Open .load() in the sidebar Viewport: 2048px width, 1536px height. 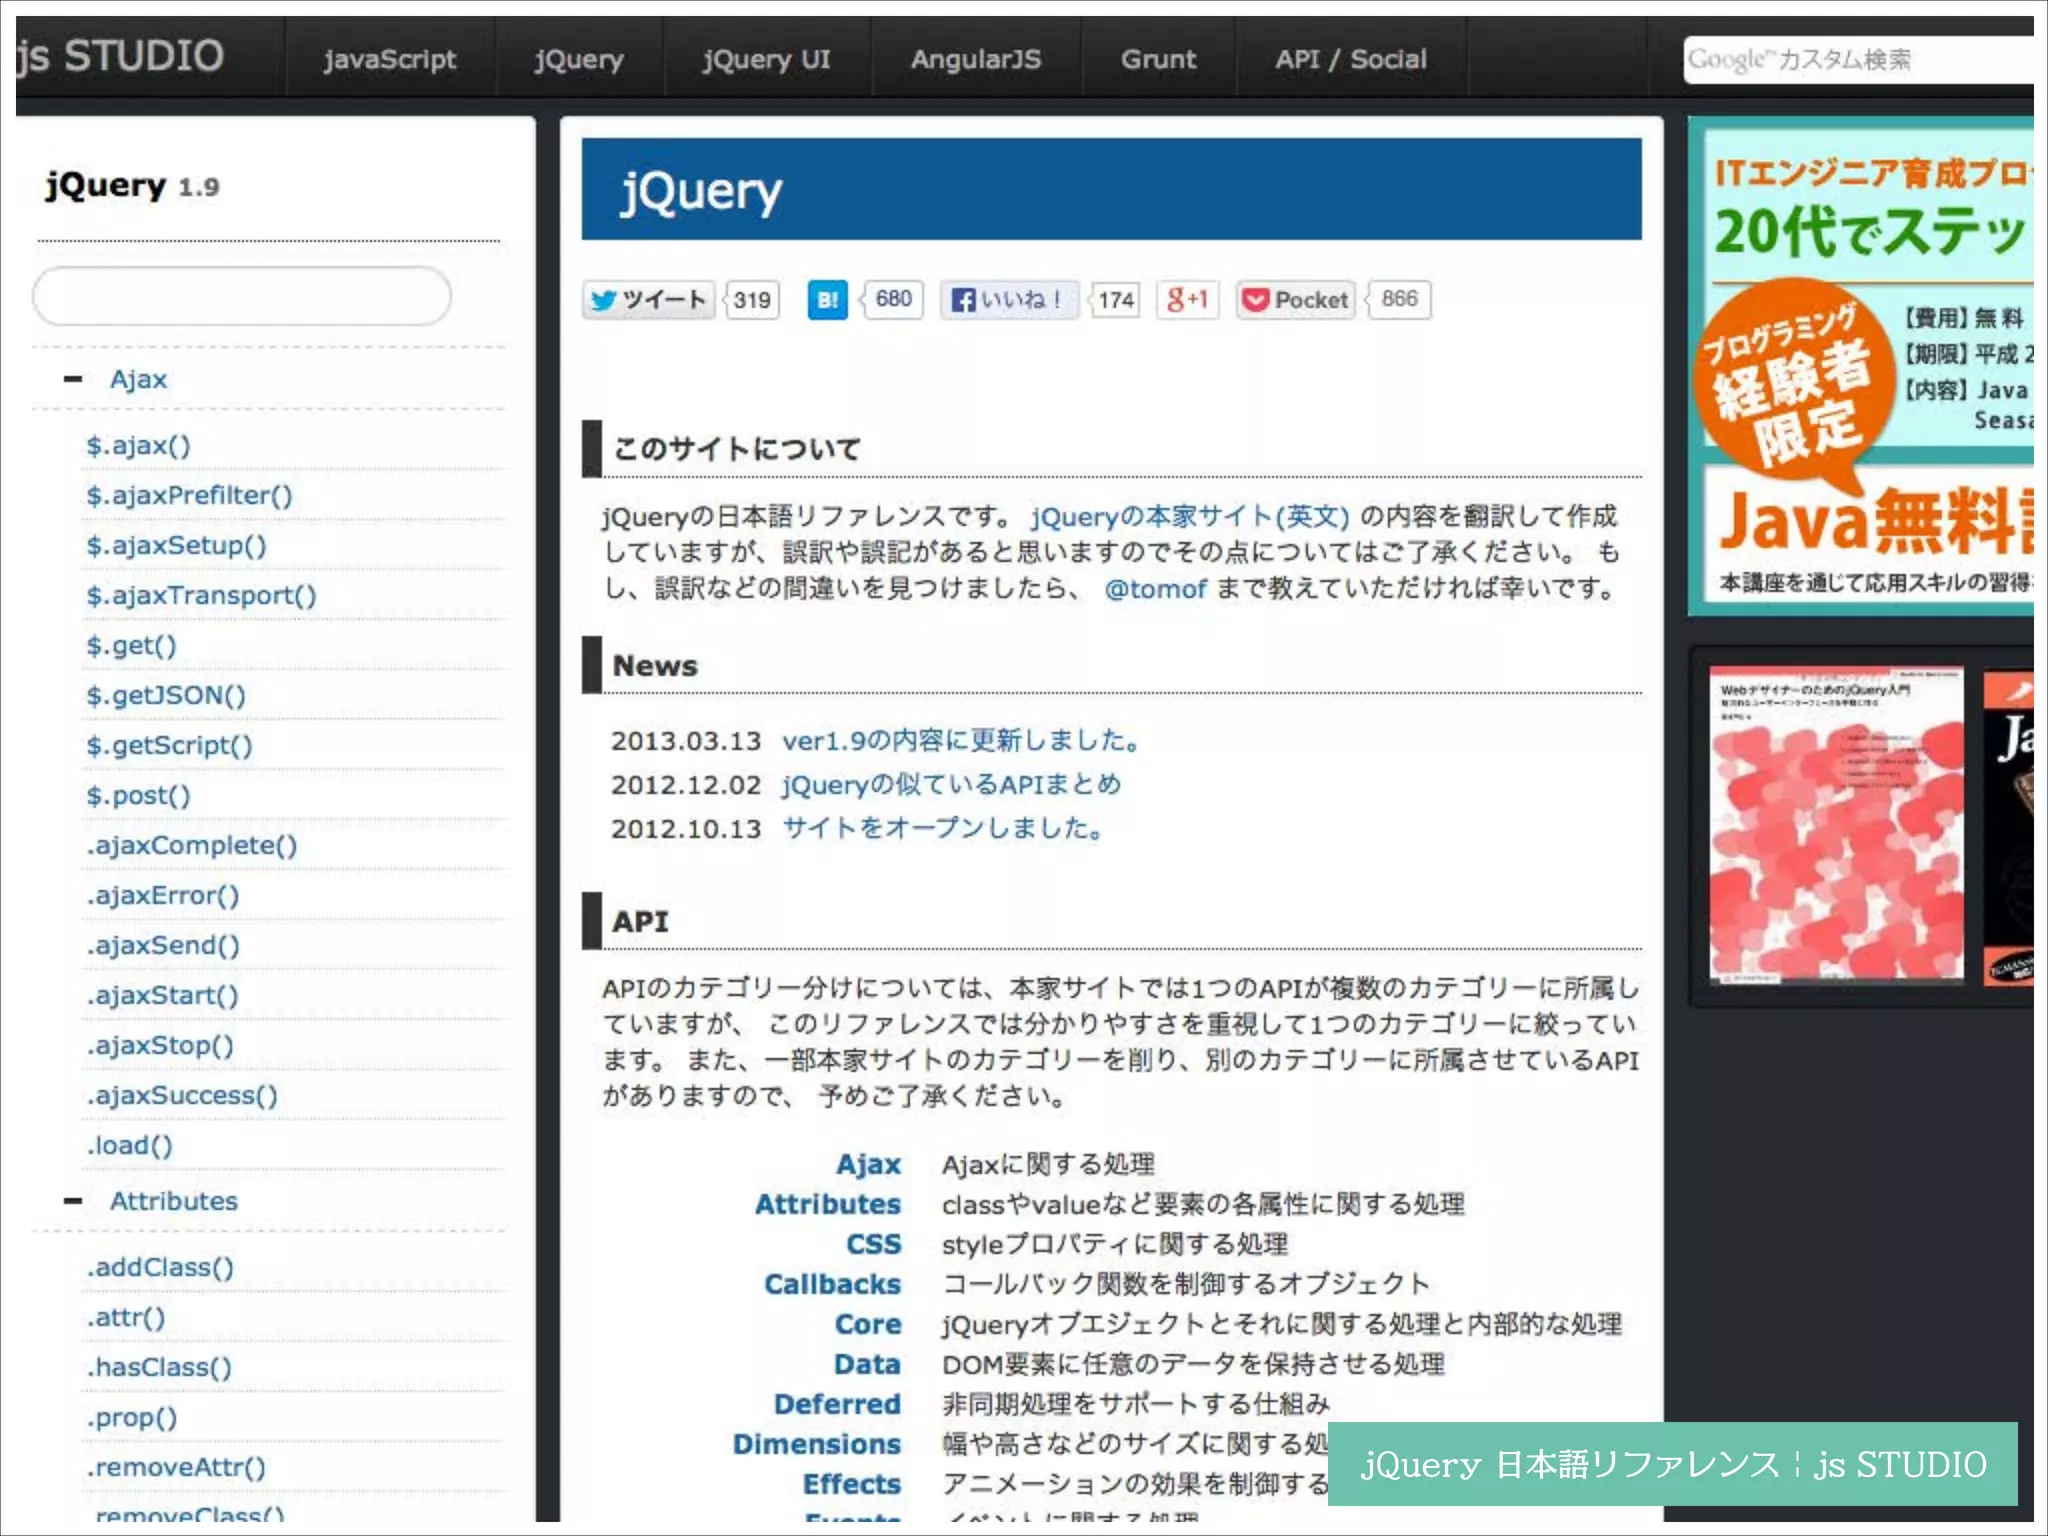129,1146
